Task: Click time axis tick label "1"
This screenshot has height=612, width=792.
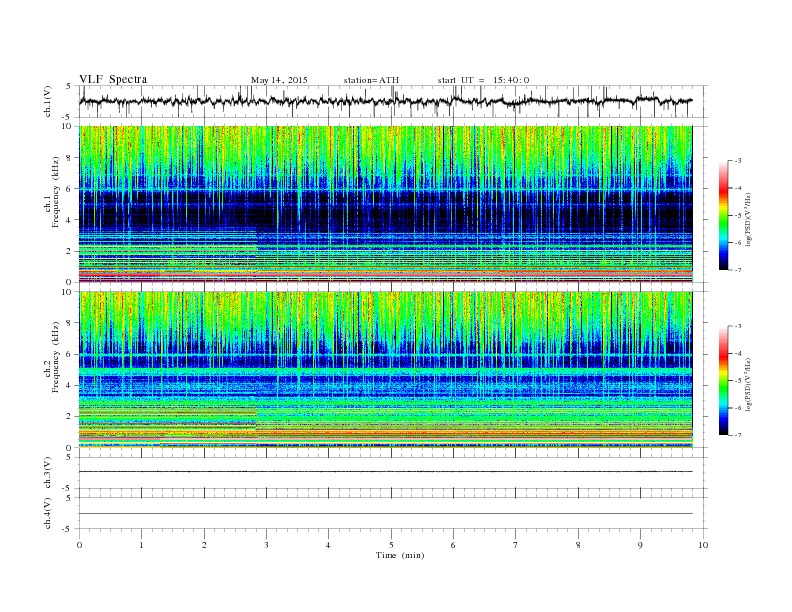Action: point(141,545)
